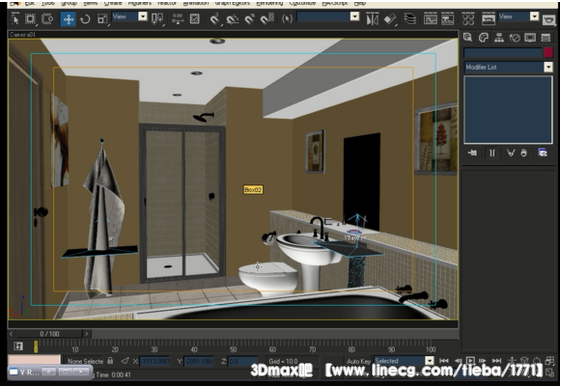Open the Hierarchy panel tab icon
572x387 pixels.
pos(499,38)
